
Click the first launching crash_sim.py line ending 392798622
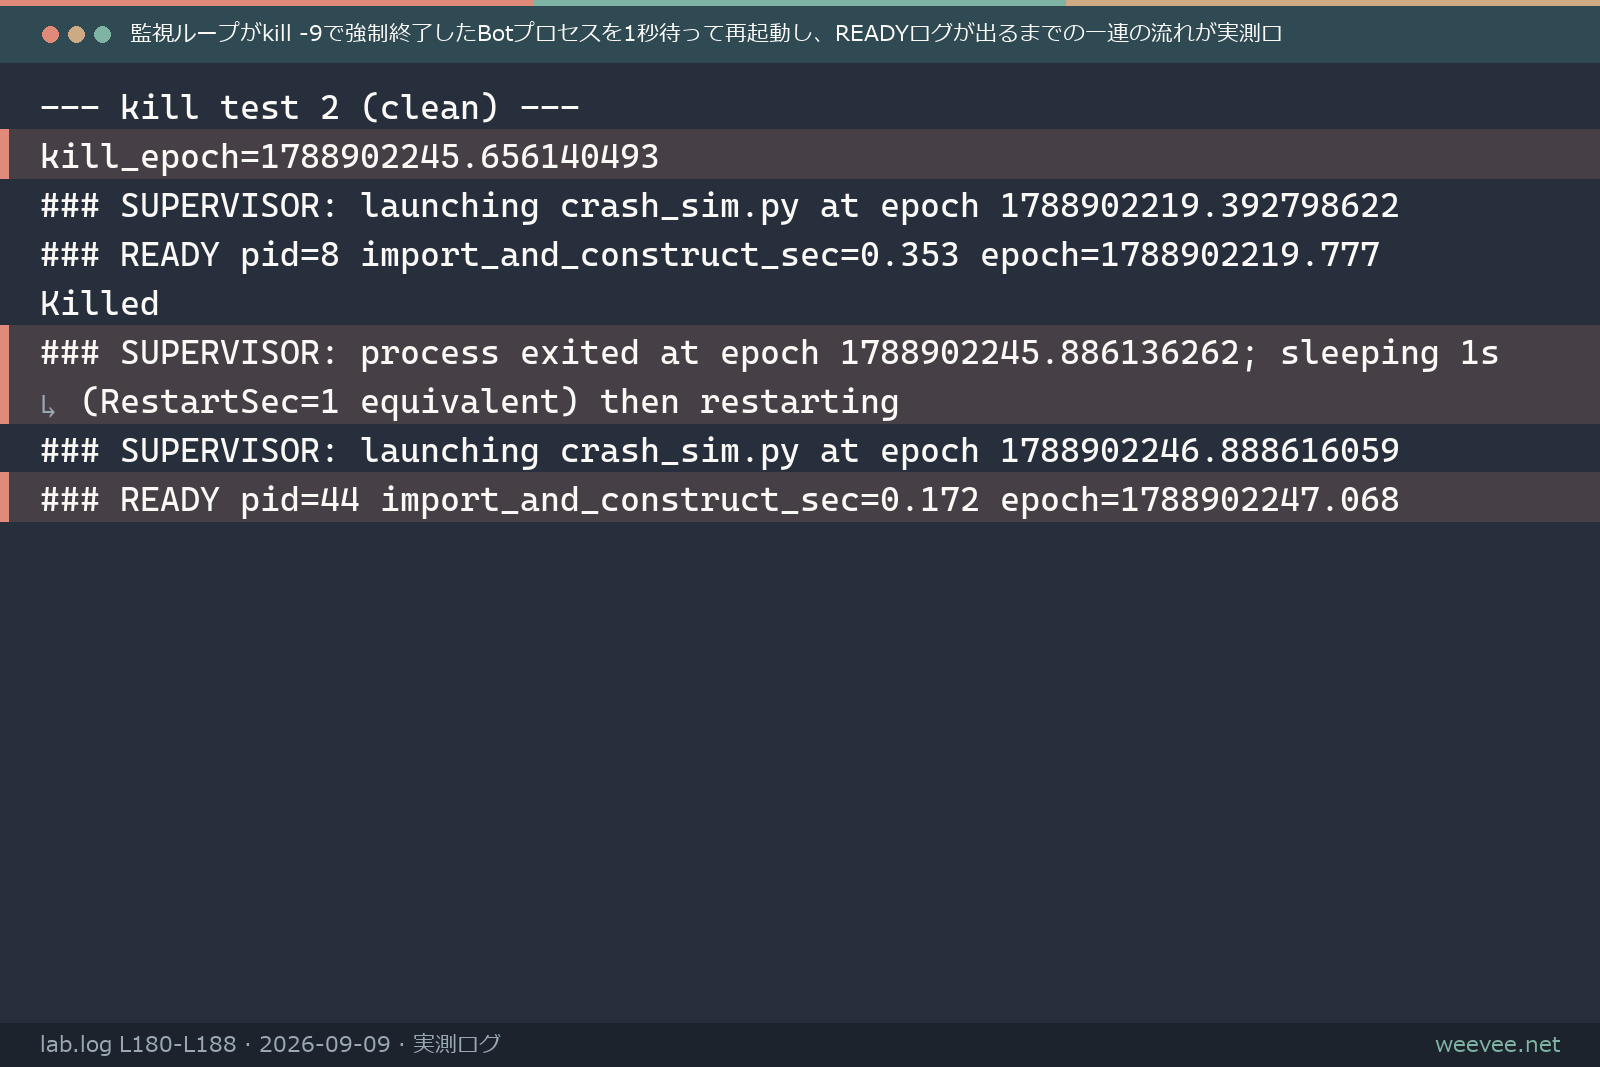coord(720,205)
